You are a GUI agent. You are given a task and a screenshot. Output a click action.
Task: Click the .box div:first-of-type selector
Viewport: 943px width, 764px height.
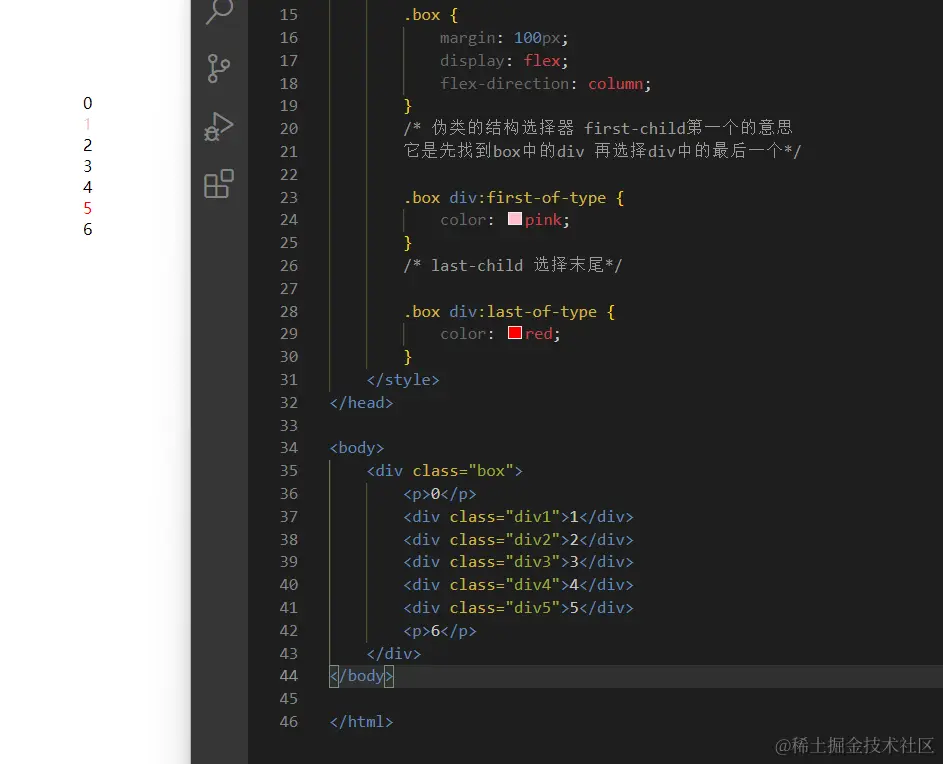click(505, 197)
